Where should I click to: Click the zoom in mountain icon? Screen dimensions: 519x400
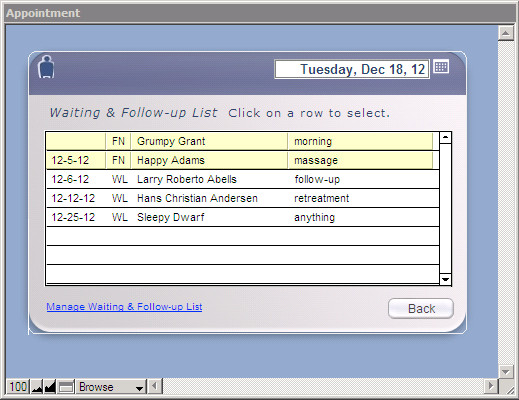50,387
